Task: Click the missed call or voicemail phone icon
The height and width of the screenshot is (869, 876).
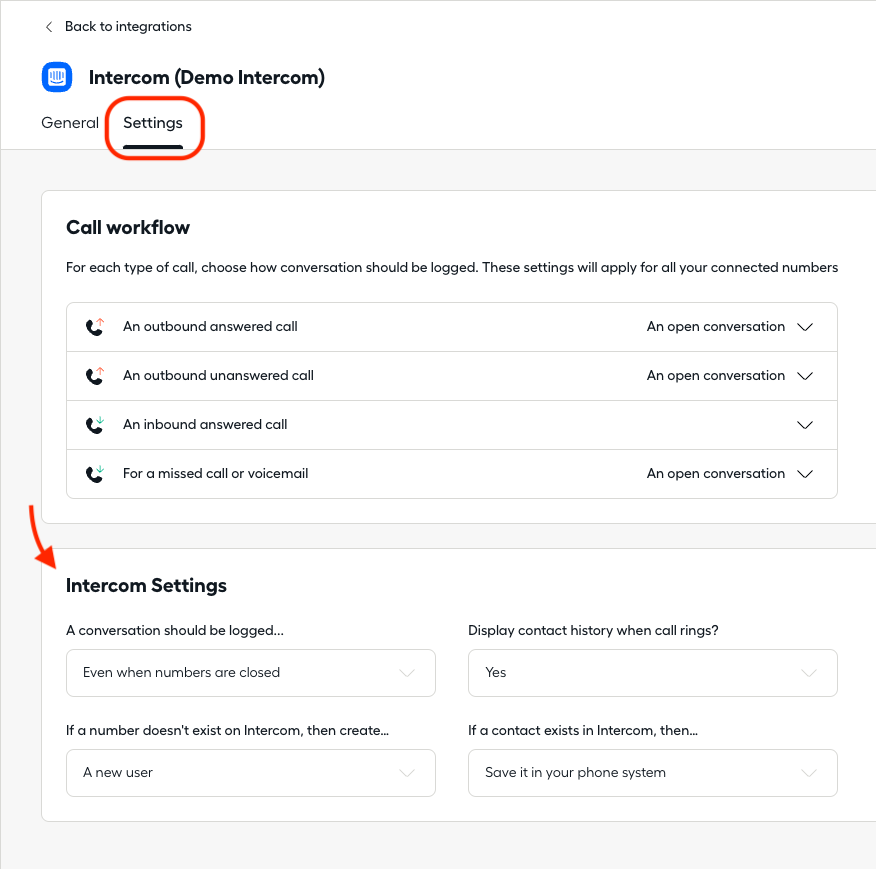Action: (x=95, y=474)
